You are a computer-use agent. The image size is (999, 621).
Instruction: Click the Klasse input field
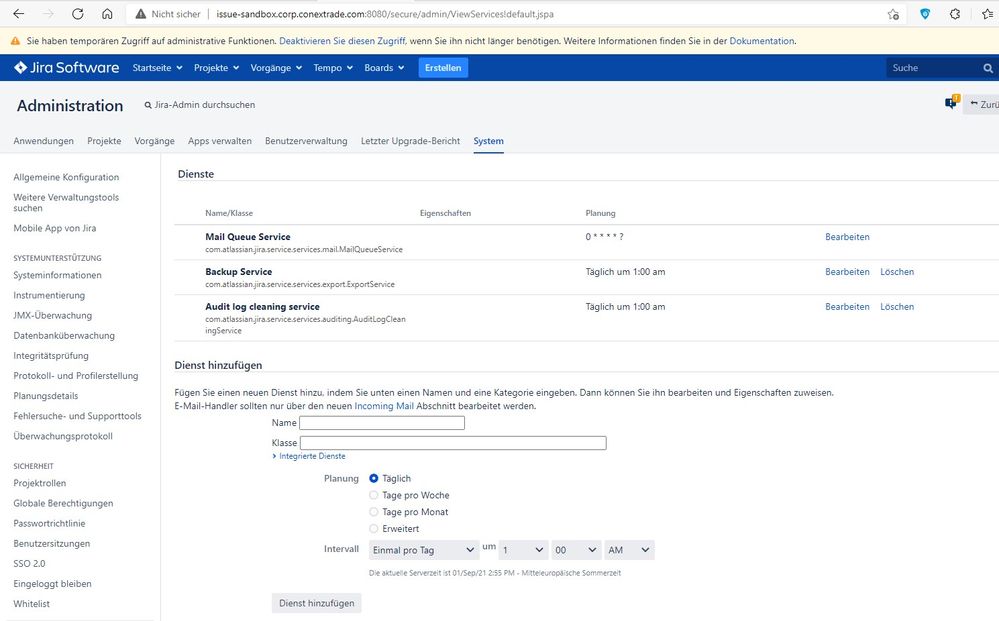(x=453, y=443)
